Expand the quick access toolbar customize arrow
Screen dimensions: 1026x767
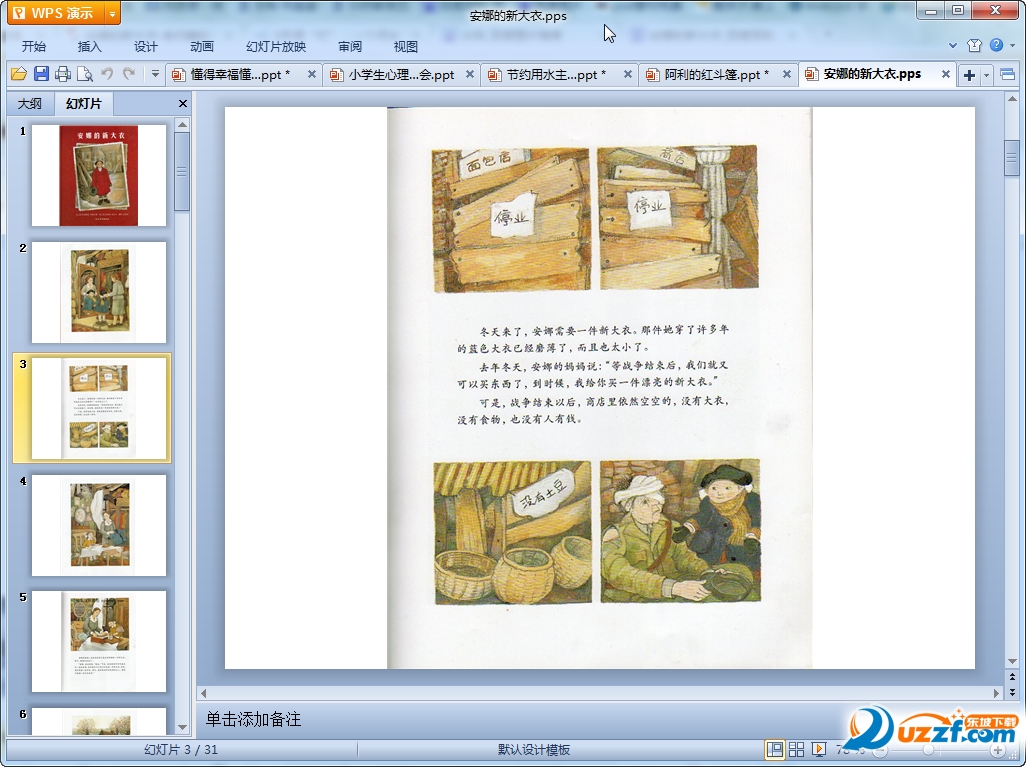pos(155,74)
